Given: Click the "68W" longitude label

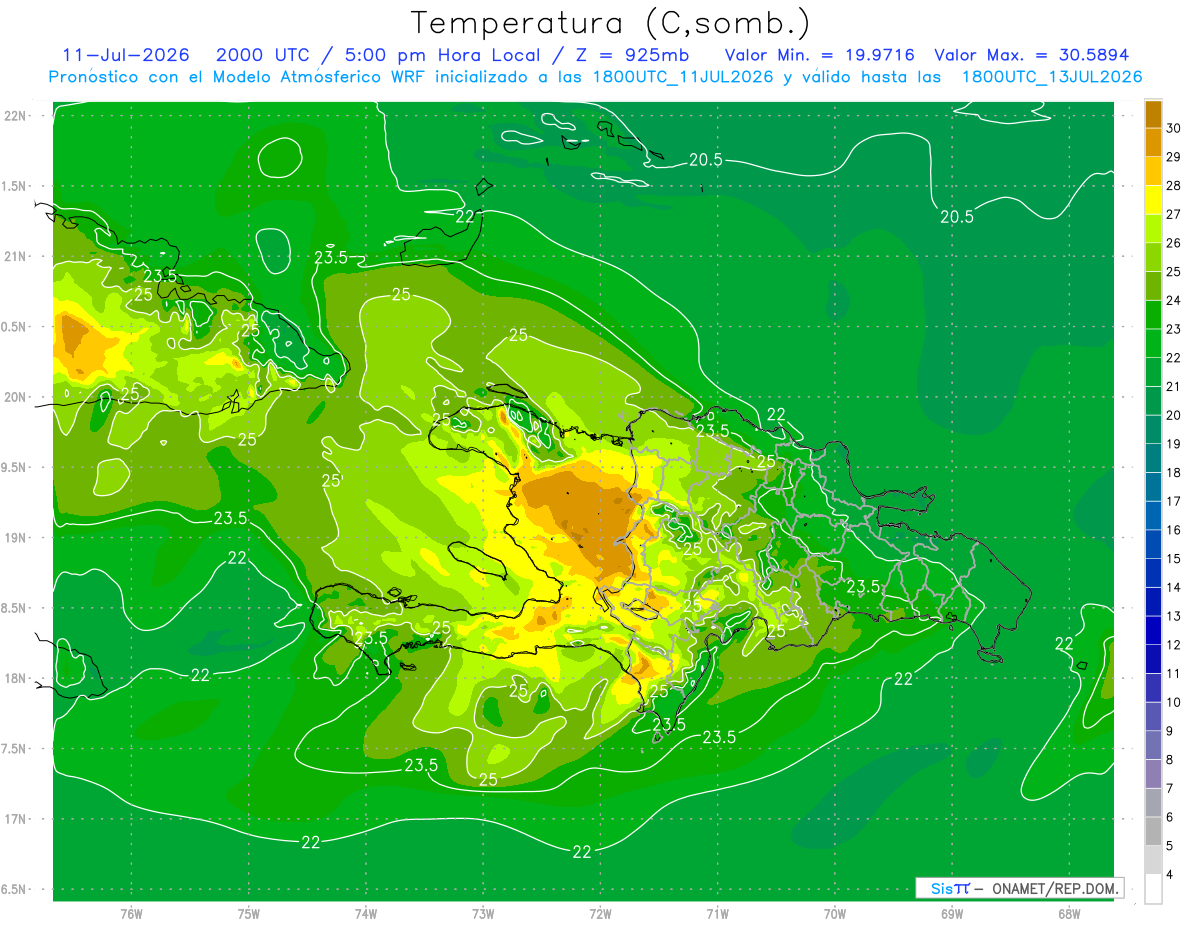Looking at the screenshot, I should (1069, 914).
